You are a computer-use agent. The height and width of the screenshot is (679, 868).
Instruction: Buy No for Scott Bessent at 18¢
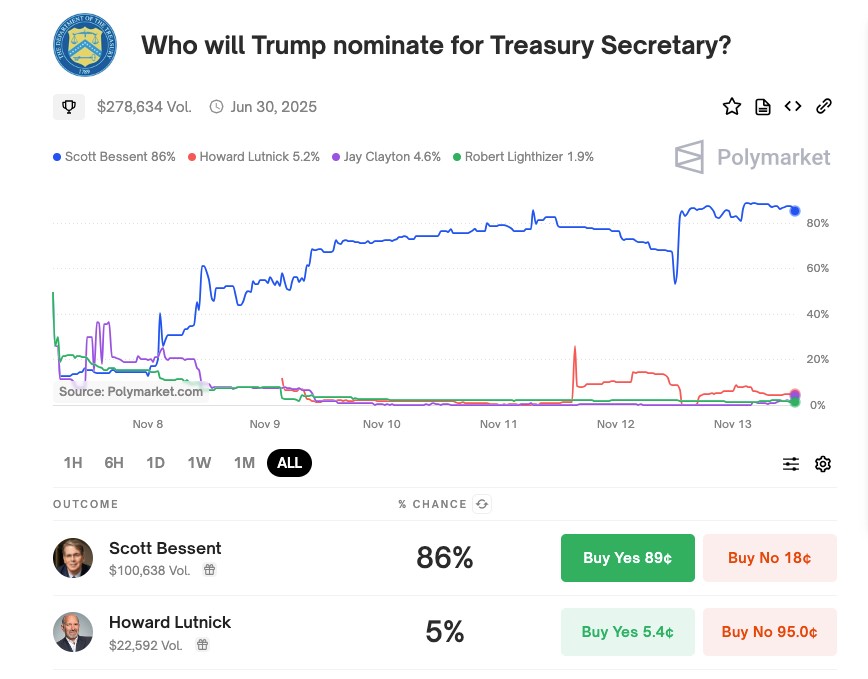[769, 558]
